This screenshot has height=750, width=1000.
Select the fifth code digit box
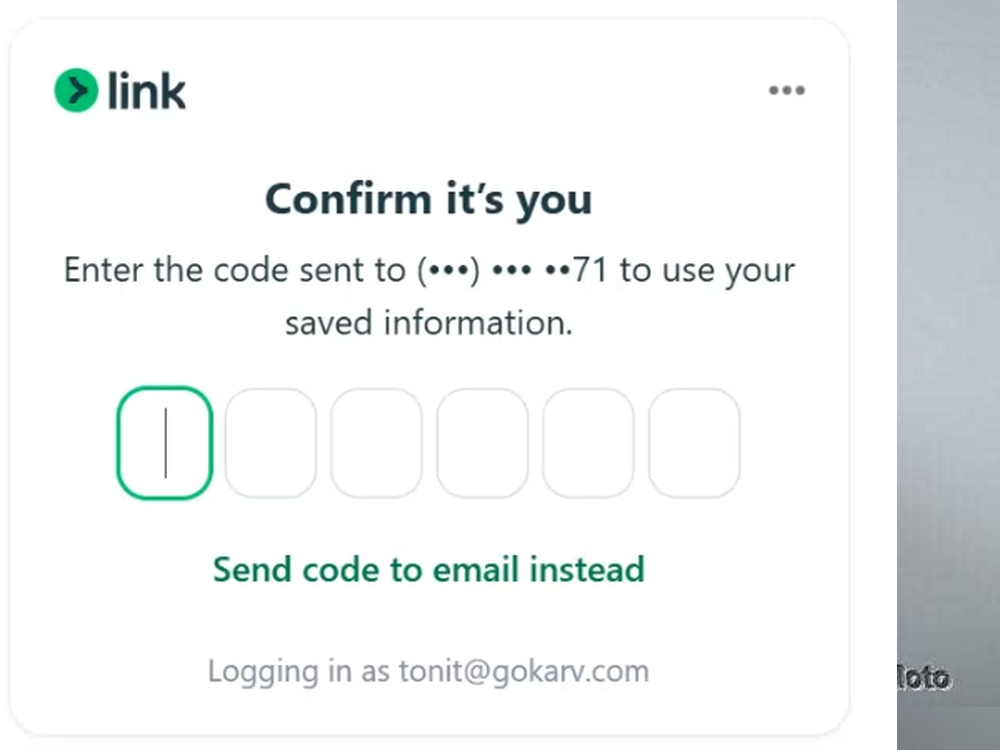588,443
